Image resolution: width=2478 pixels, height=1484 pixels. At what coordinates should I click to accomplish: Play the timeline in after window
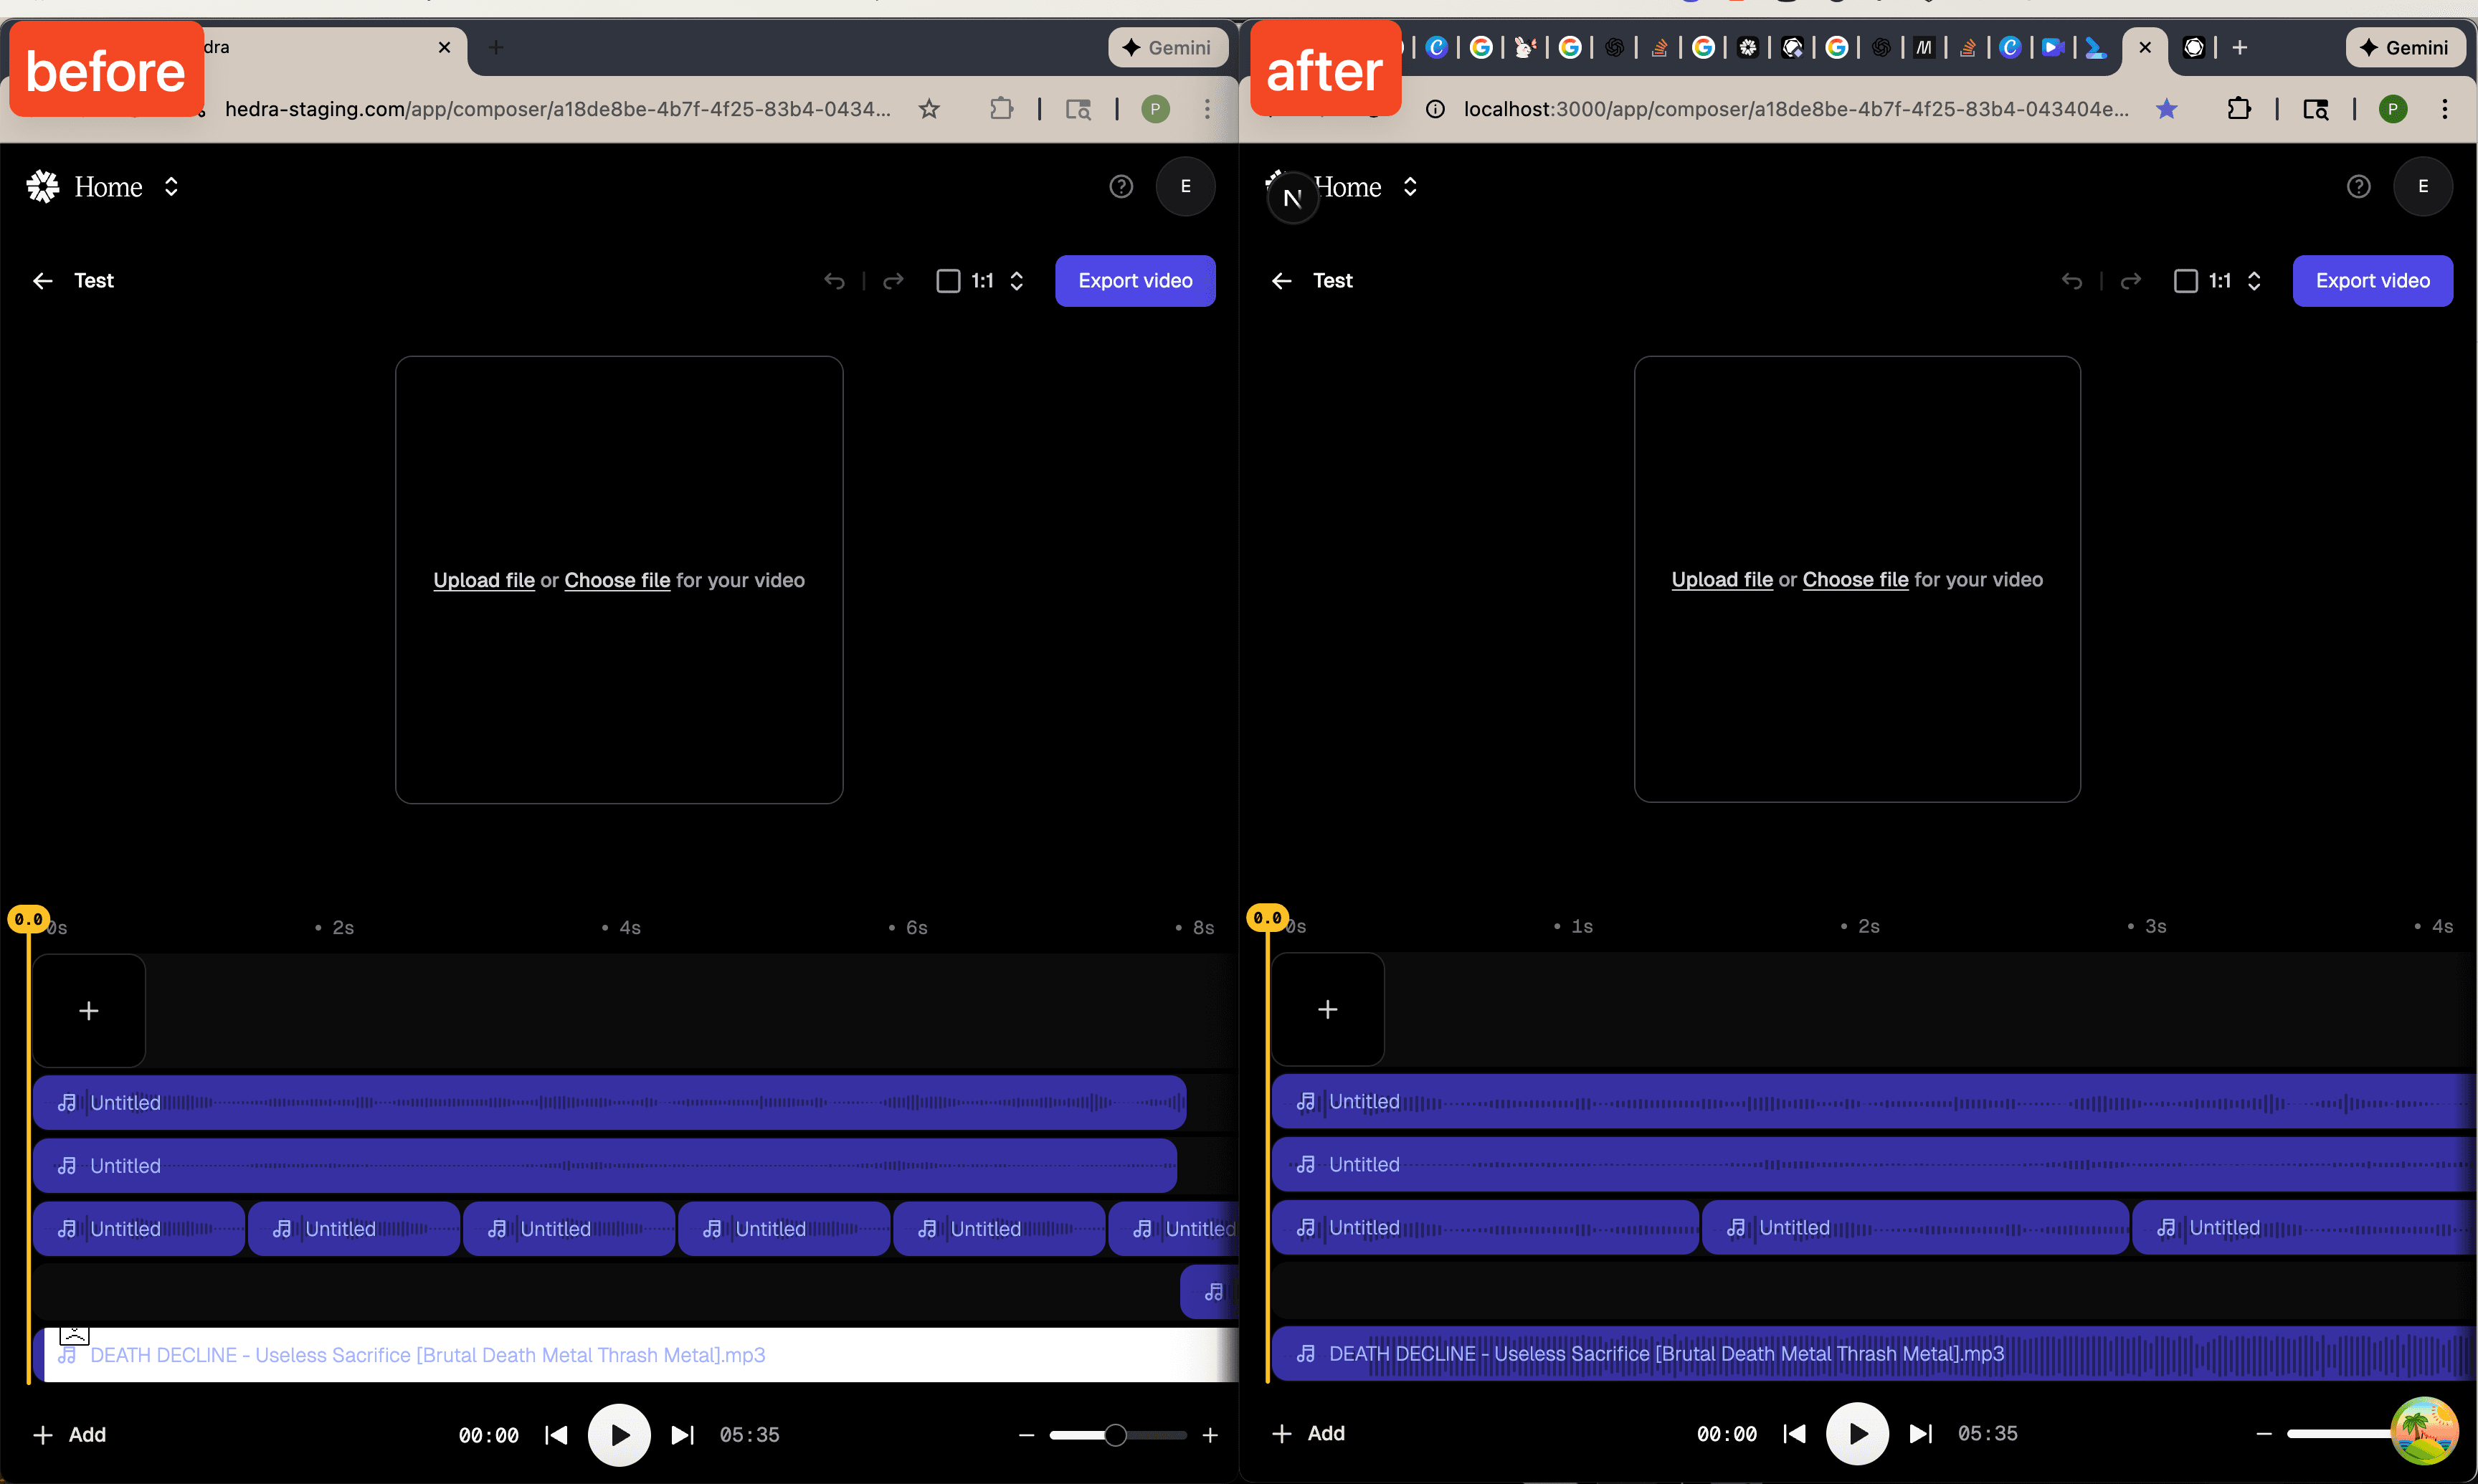point(1857,1434)
